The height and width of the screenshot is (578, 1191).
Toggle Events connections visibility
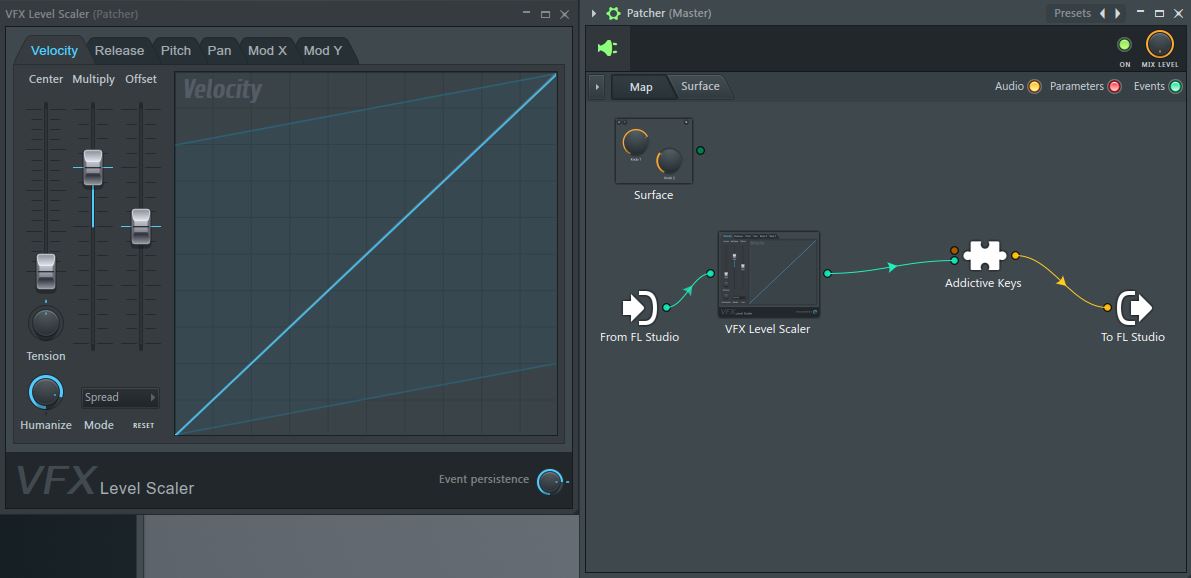tap(1175, 87)
